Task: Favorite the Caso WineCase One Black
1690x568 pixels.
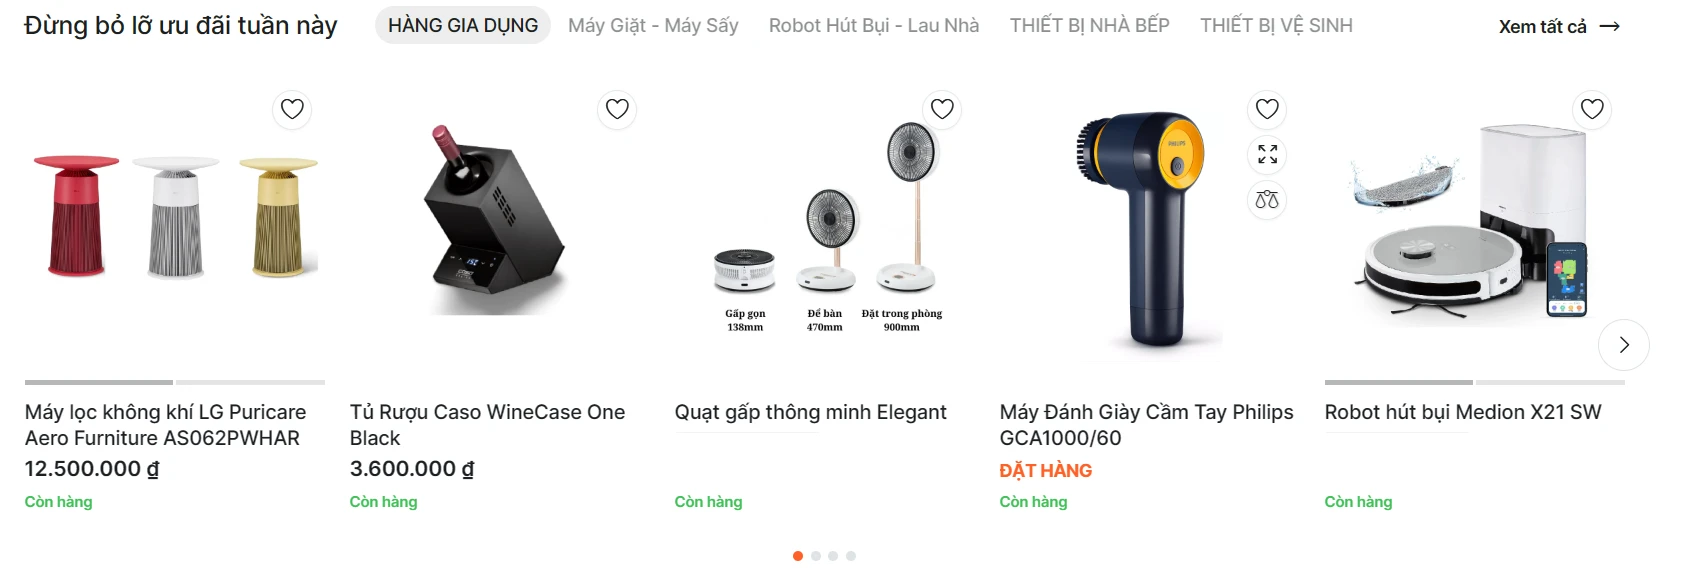Action: pyautogui.click(x=617, y=109)
